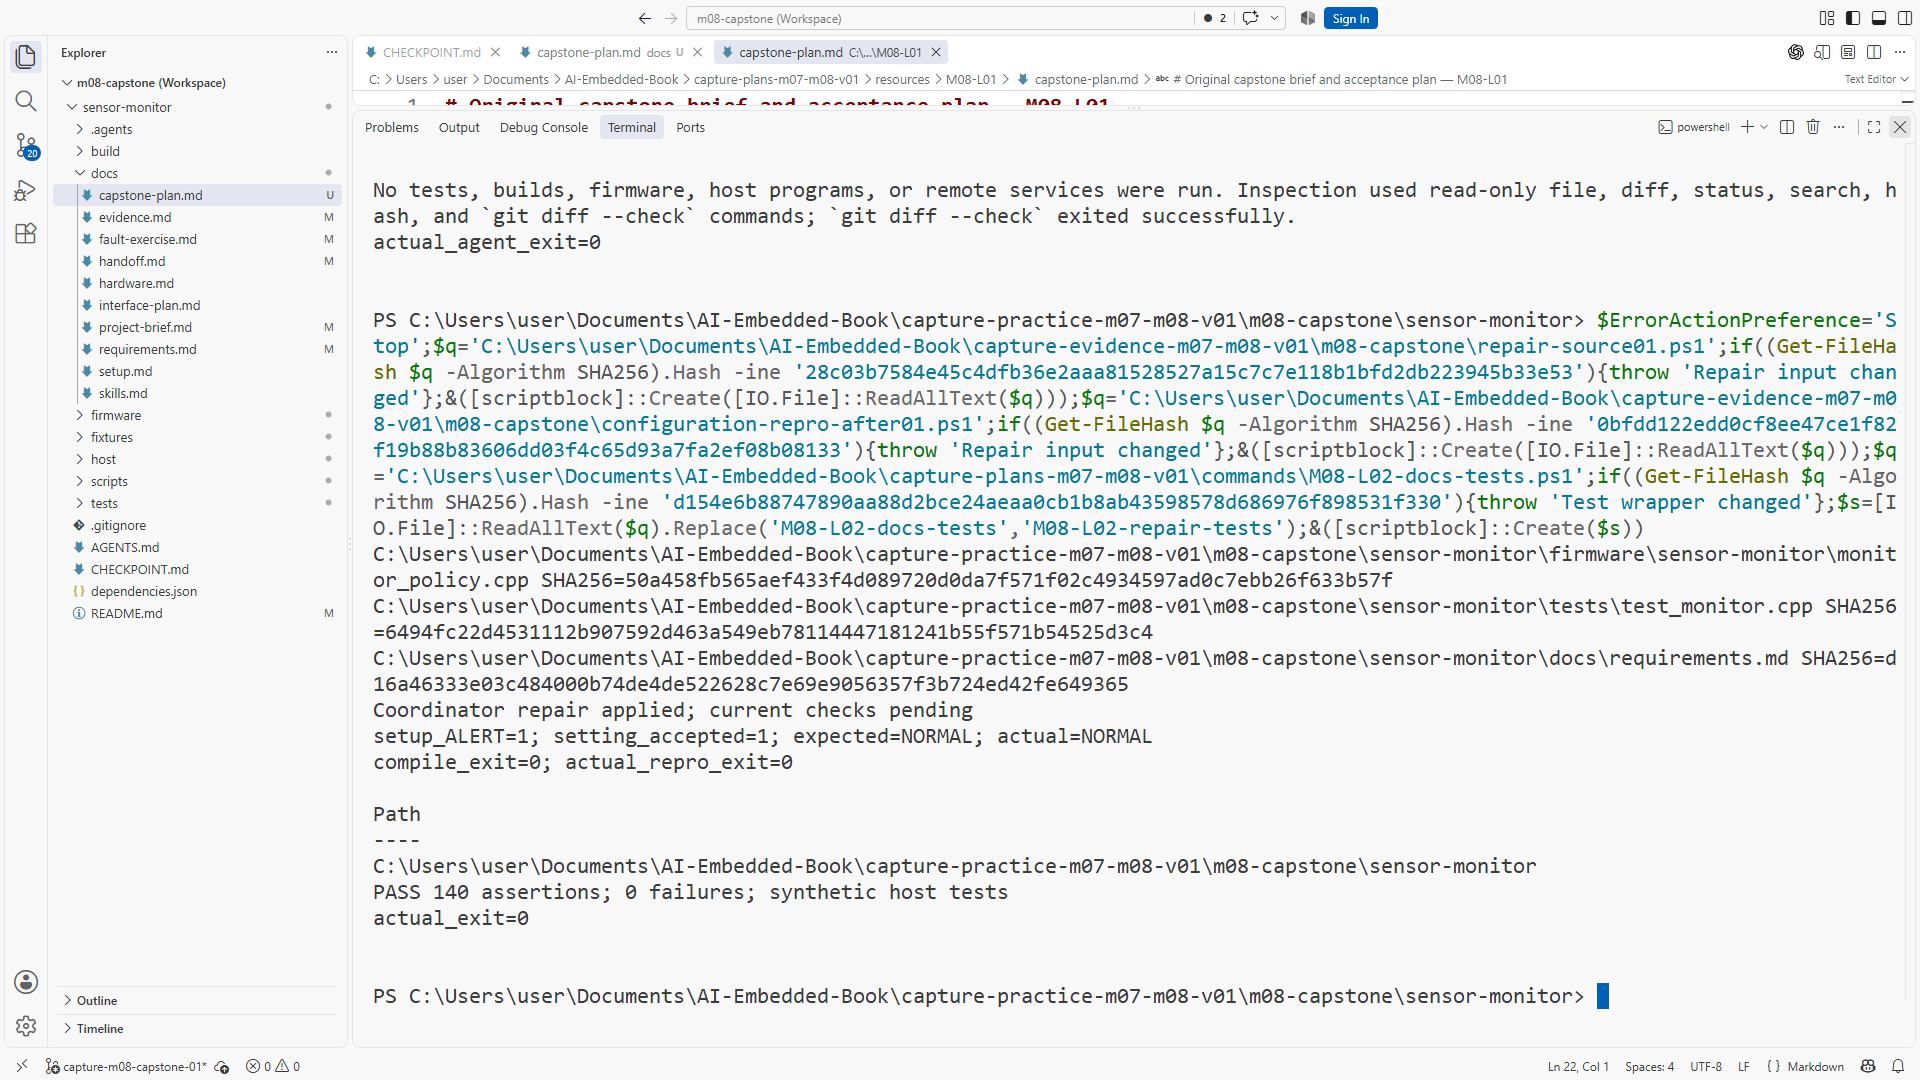The image size is (1920, 1080).
Task: Kill terminal with trash icon
Action: 1813,127
